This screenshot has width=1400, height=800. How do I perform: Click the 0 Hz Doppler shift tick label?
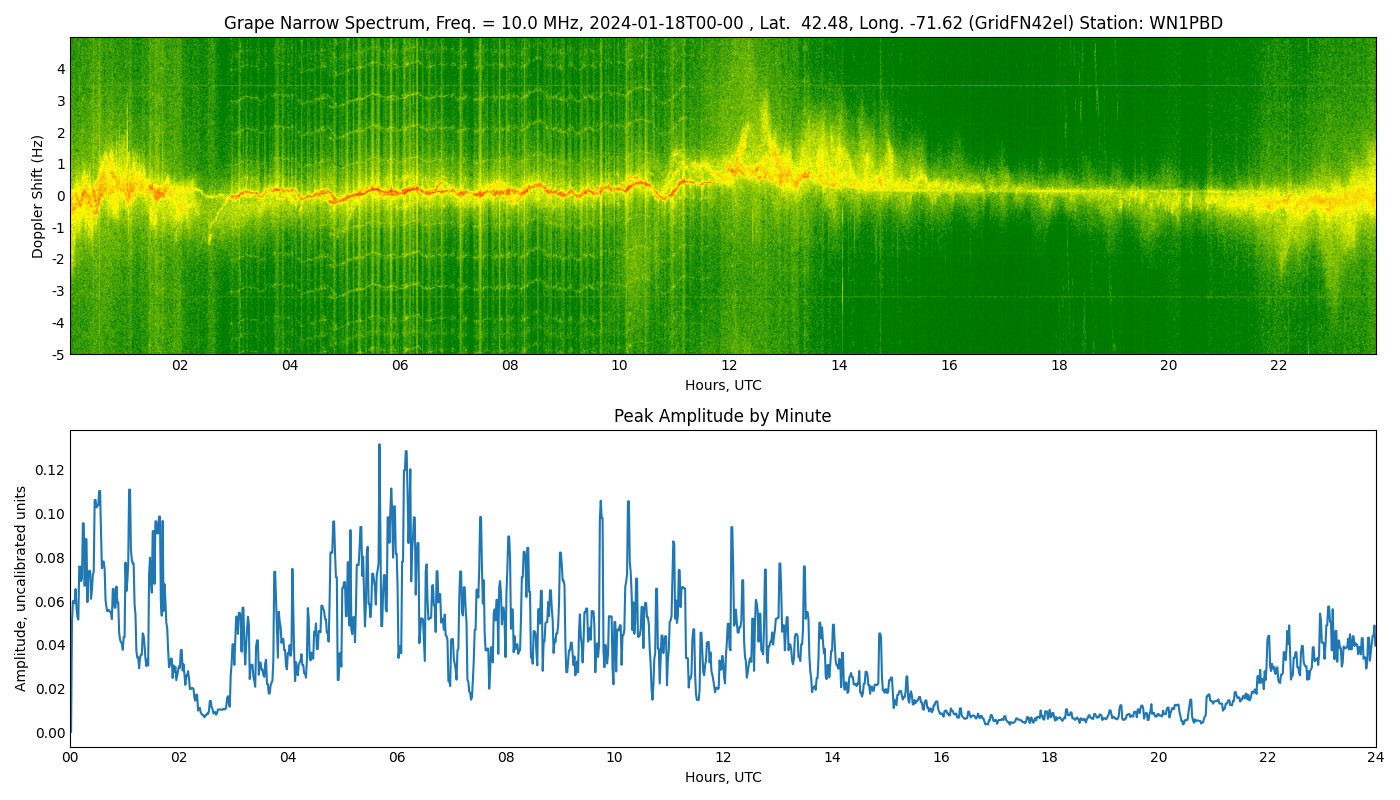[61, 196]
